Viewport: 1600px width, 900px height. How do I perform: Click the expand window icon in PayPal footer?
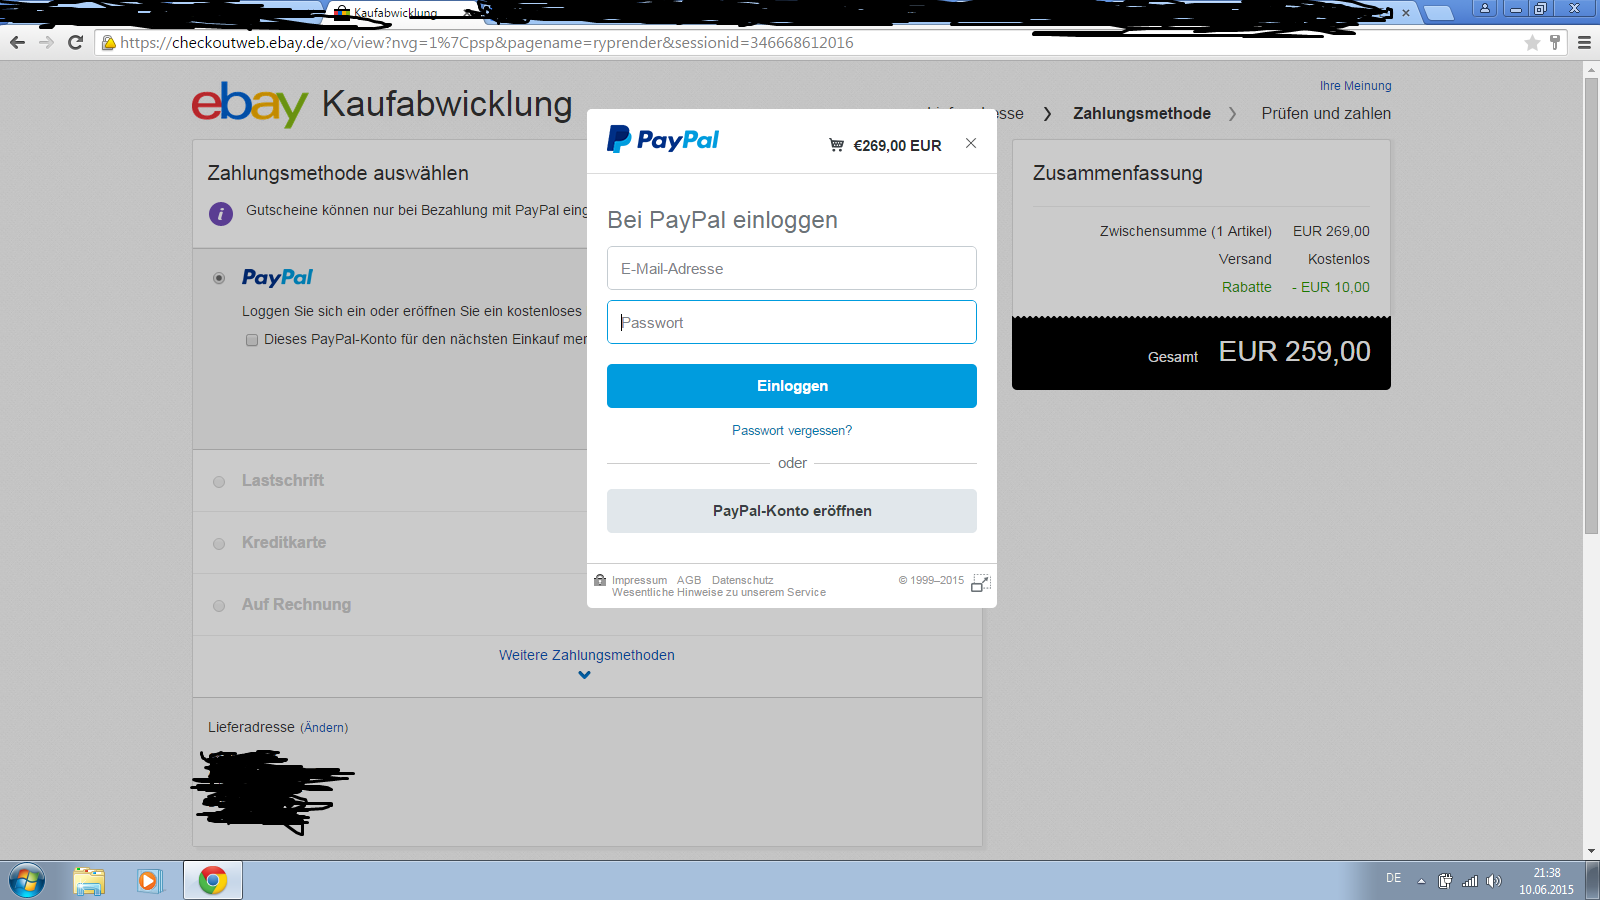(x=980, y=583)
